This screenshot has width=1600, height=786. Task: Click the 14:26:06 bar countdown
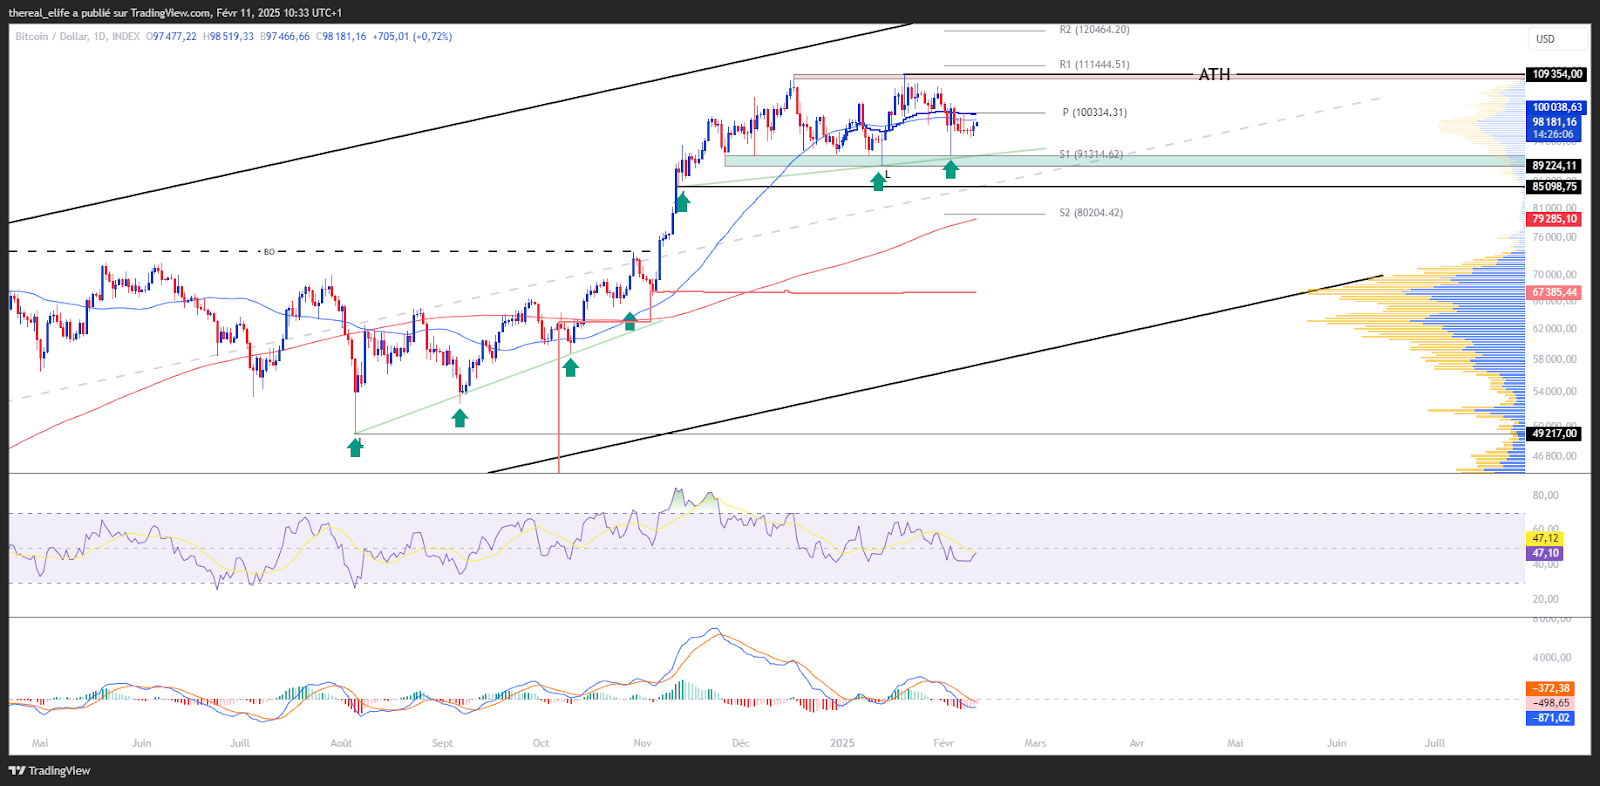1553,134
